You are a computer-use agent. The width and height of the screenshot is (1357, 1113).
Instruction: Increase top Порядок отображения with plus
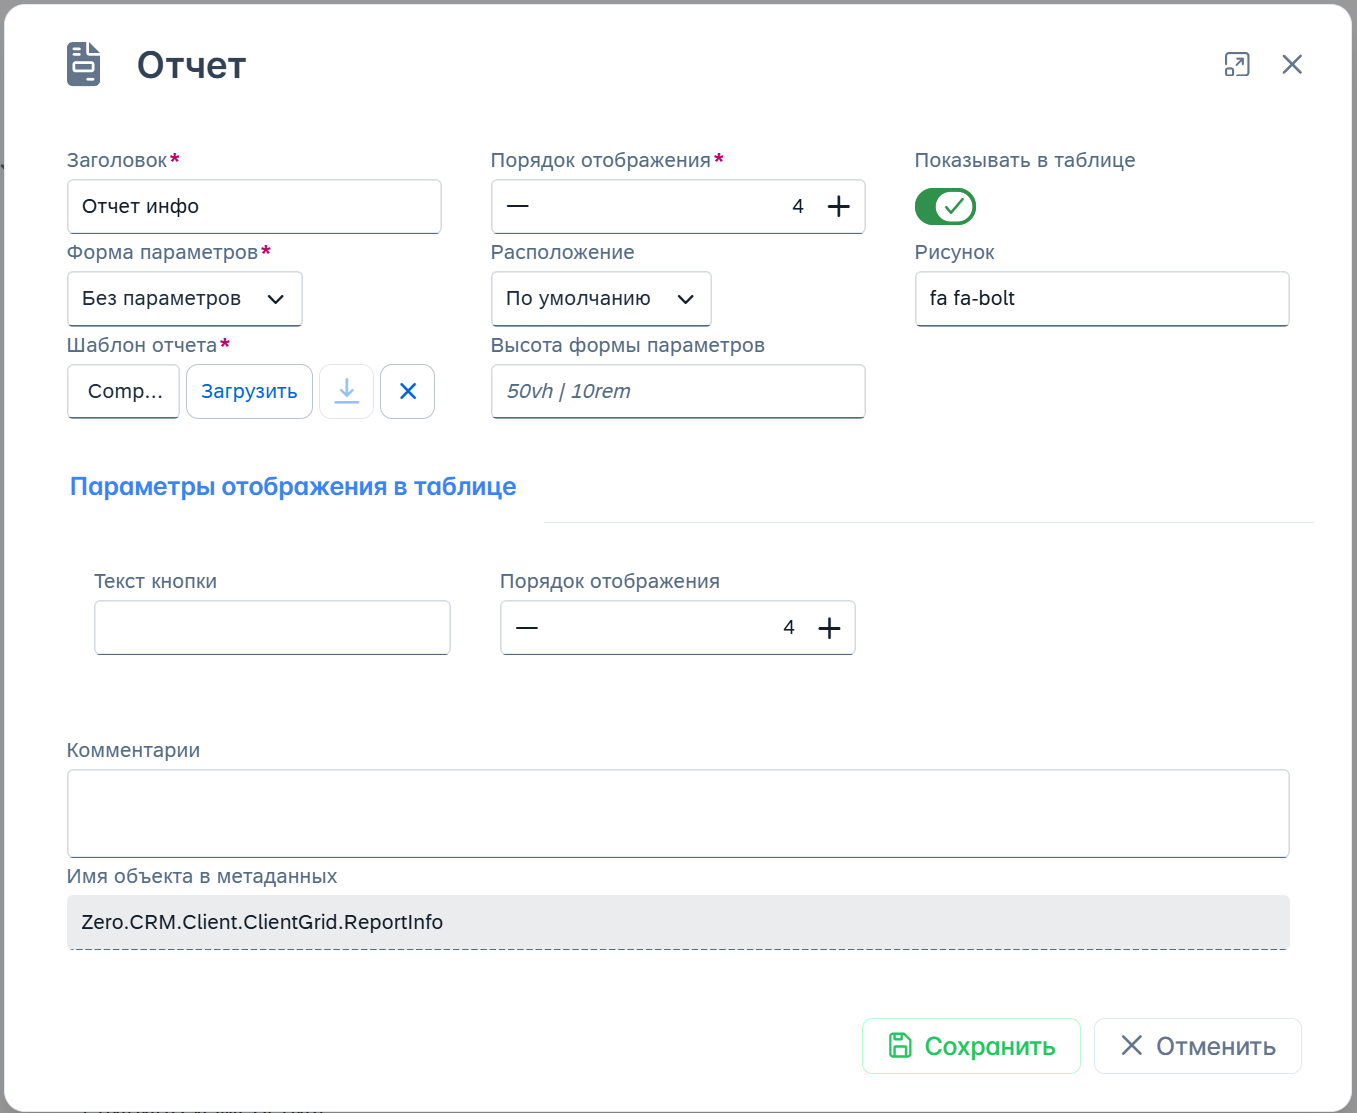click(x=838, y=207)
